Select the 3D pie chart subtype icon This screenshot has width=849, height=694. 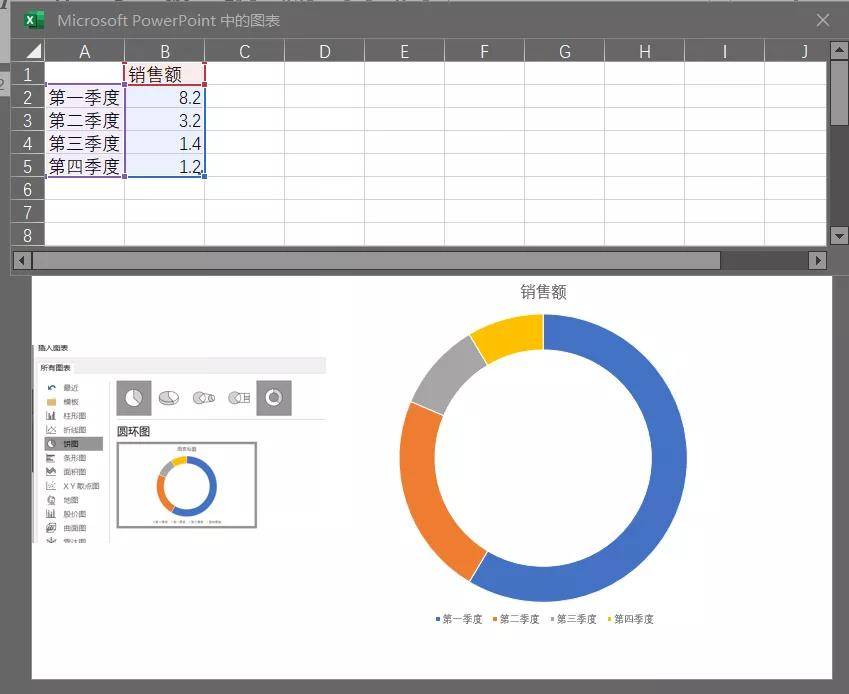pyautogui.click(x=169, y=398)
